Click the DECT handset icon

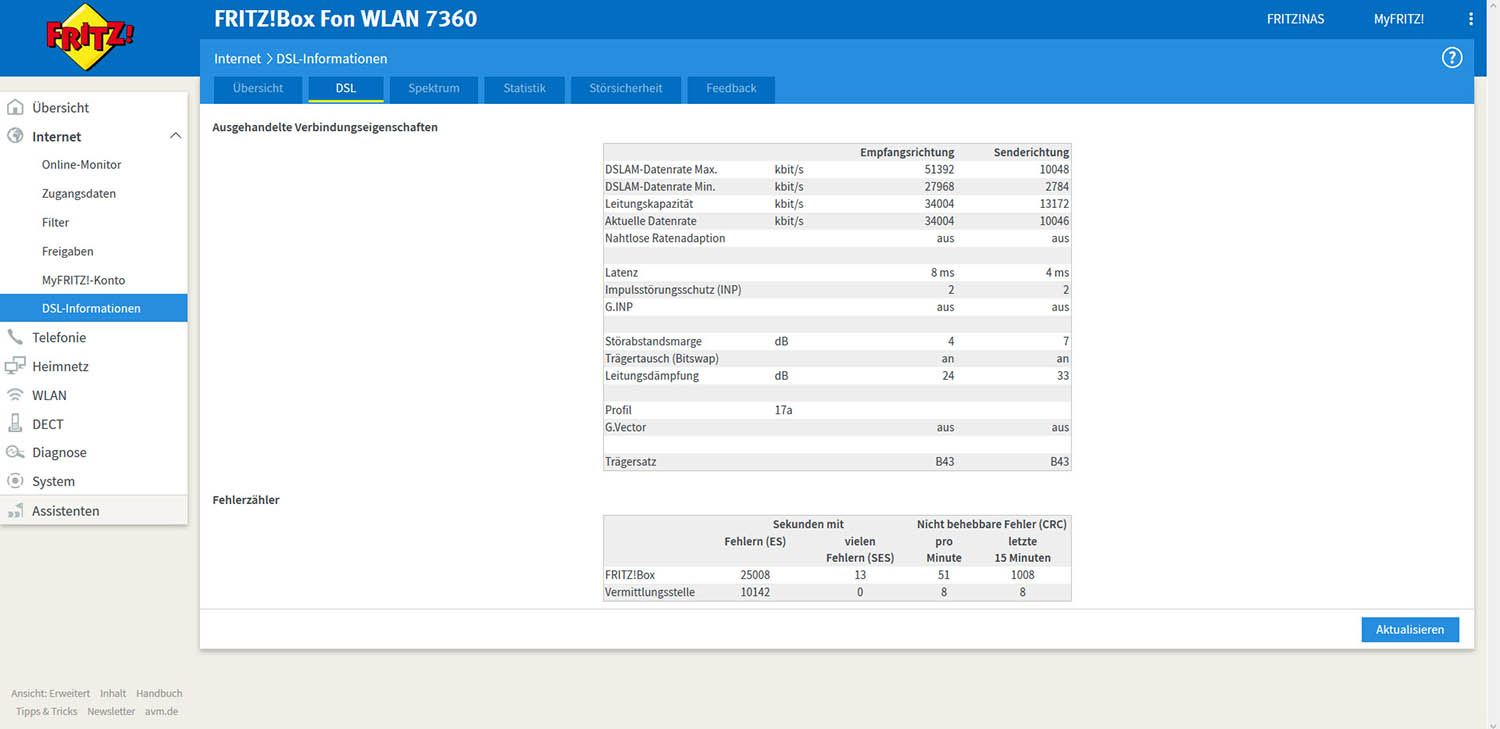[x=15, y=424]
